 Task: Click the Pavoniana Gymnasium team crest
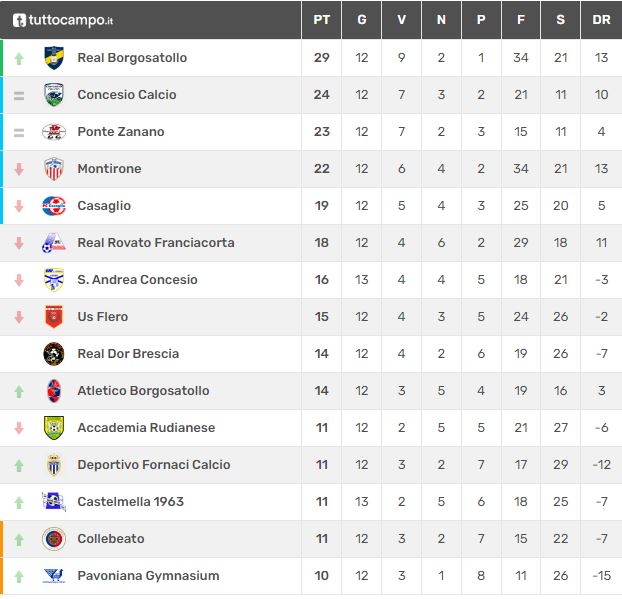(x=54, y=576)
